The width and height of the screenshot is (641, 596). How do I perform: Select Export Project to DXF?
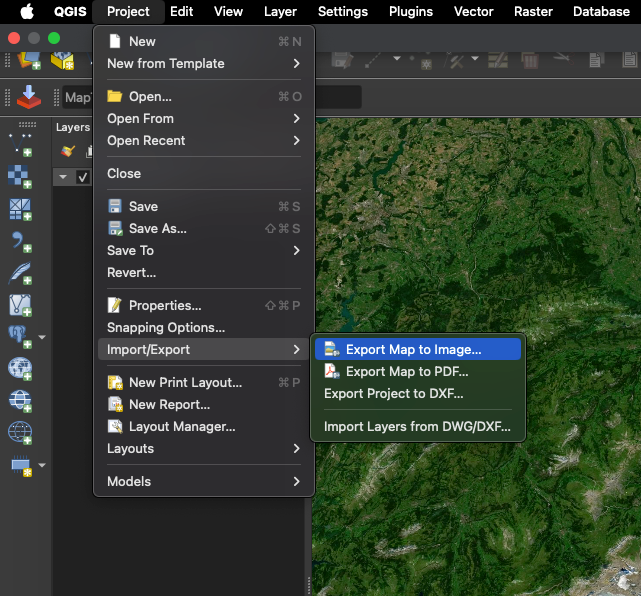tap(418, 394)
